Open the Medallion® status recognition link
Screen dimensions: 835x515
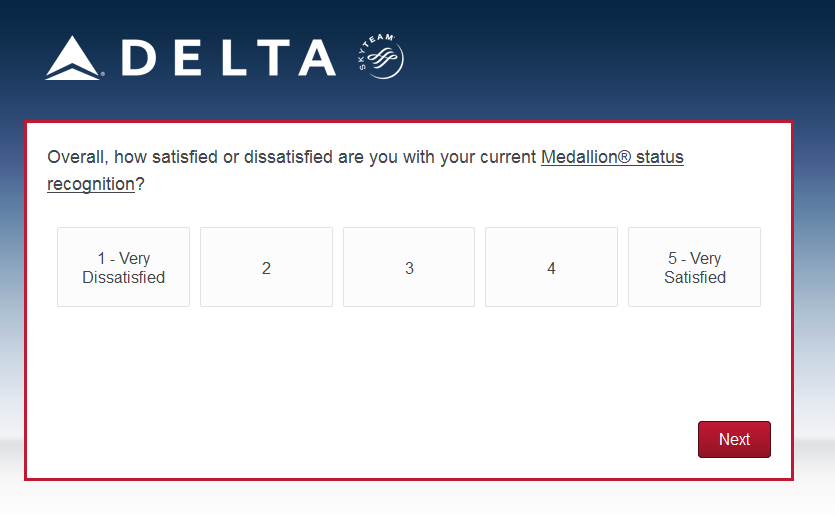click(x=611, y=158)
